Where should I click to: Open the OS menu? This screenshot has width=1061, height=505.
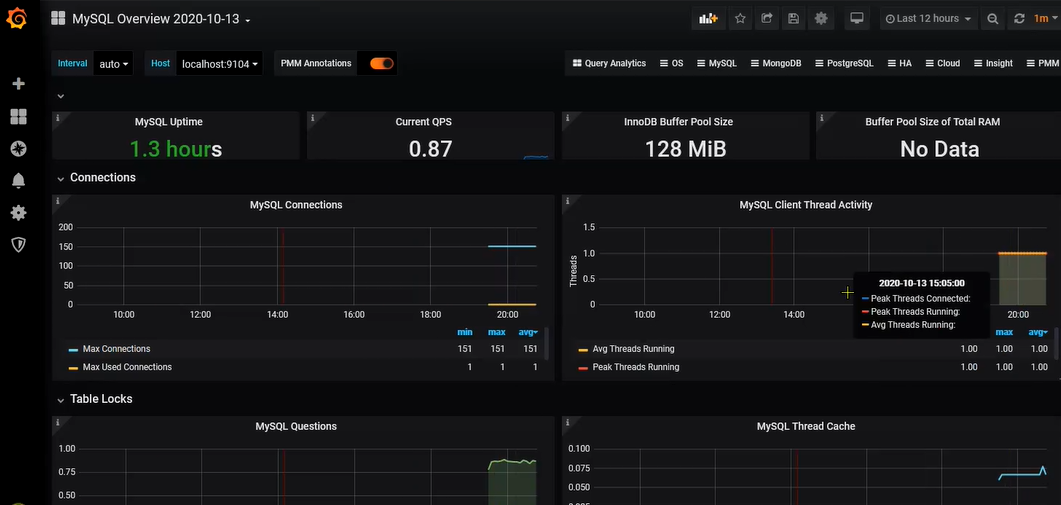click(671, 63)
